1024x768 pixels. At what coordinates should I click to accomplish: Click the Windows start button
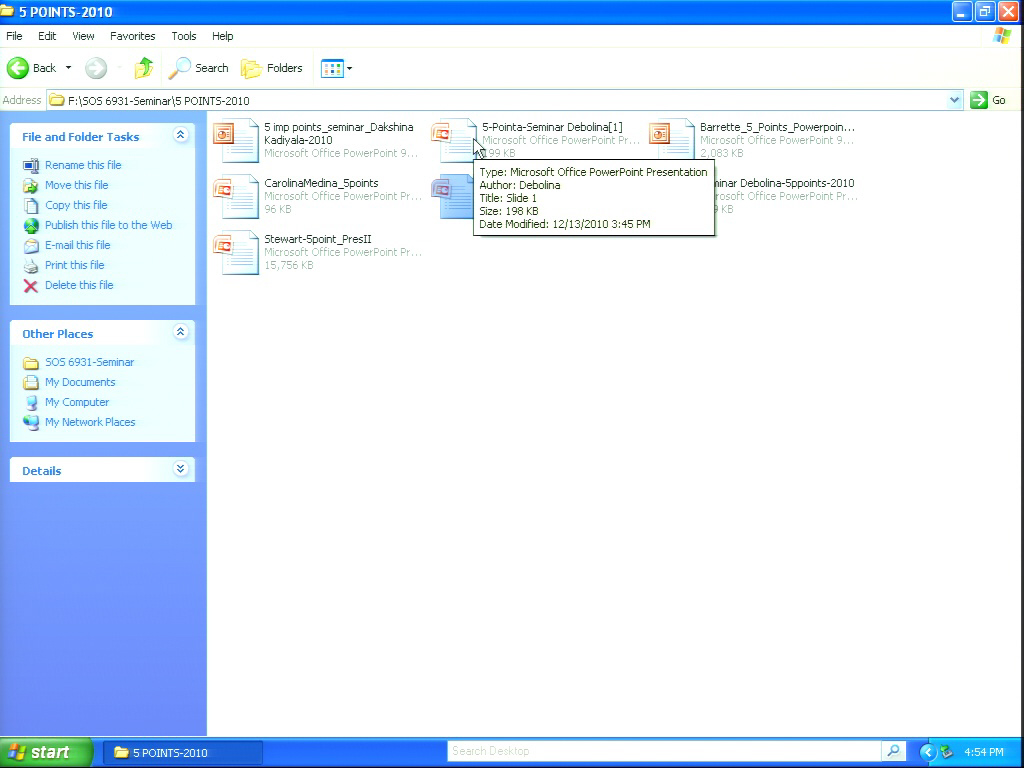[x=46, y=752]
